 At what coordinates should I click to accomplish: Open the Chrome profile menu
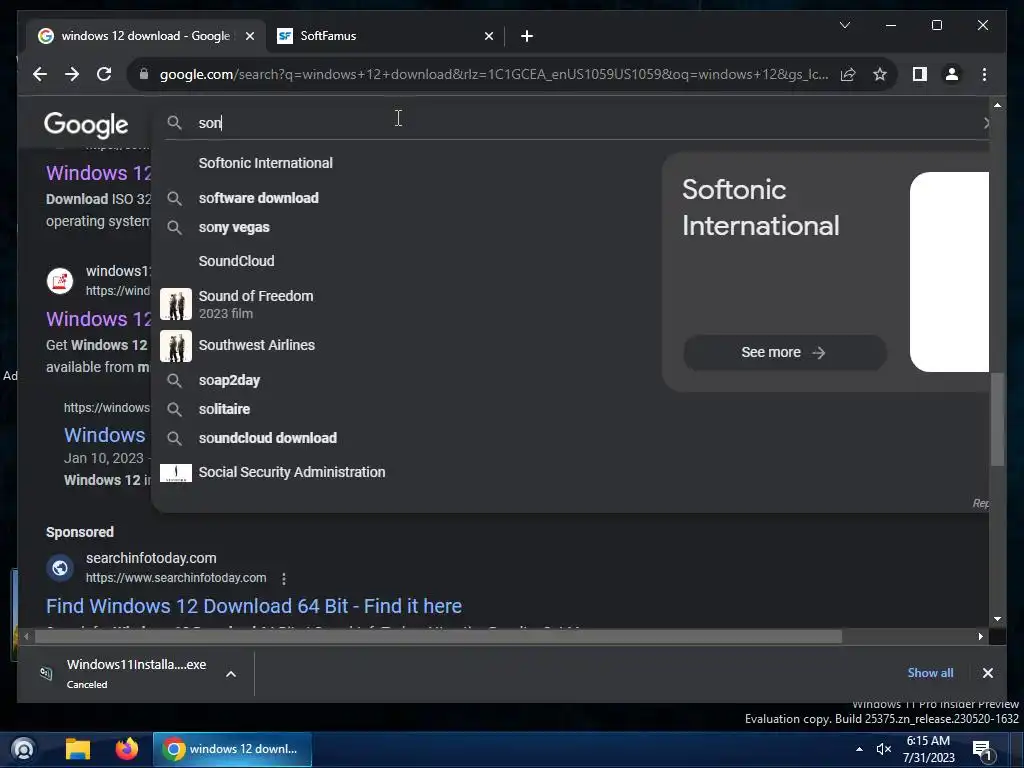click(952, 74)
